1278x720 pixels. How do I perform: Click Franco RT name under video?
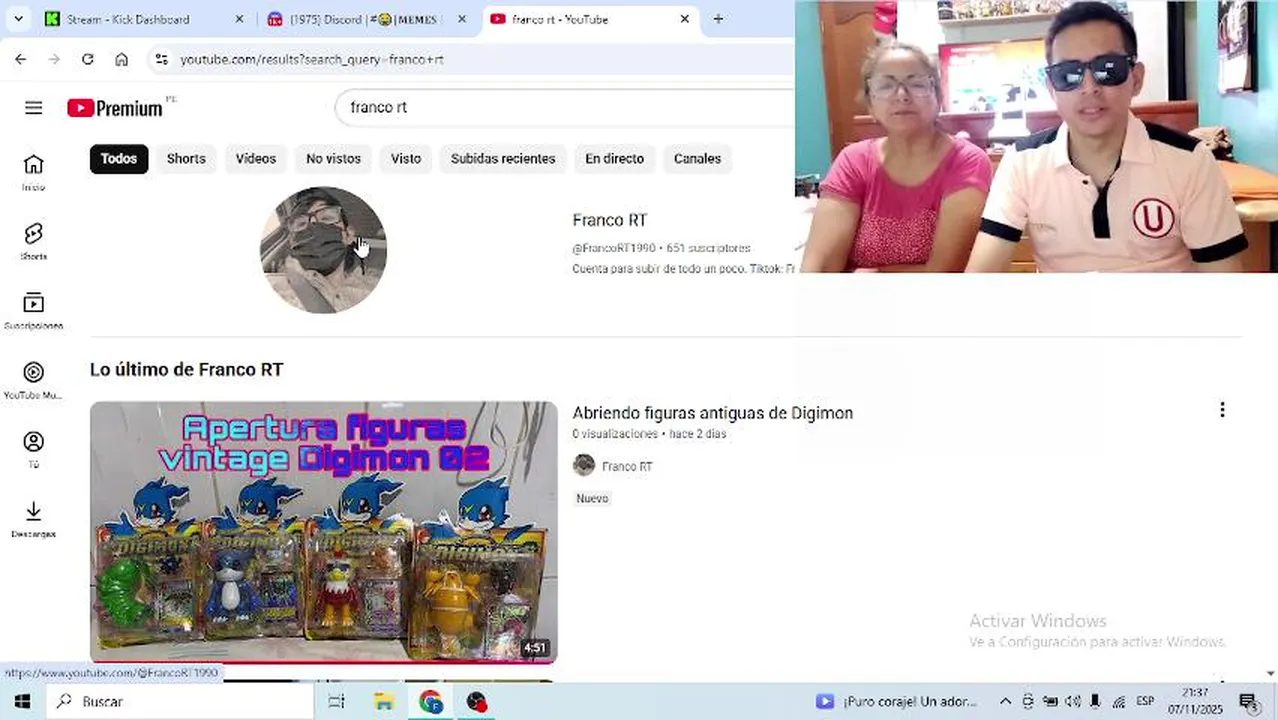pos(627,466)
